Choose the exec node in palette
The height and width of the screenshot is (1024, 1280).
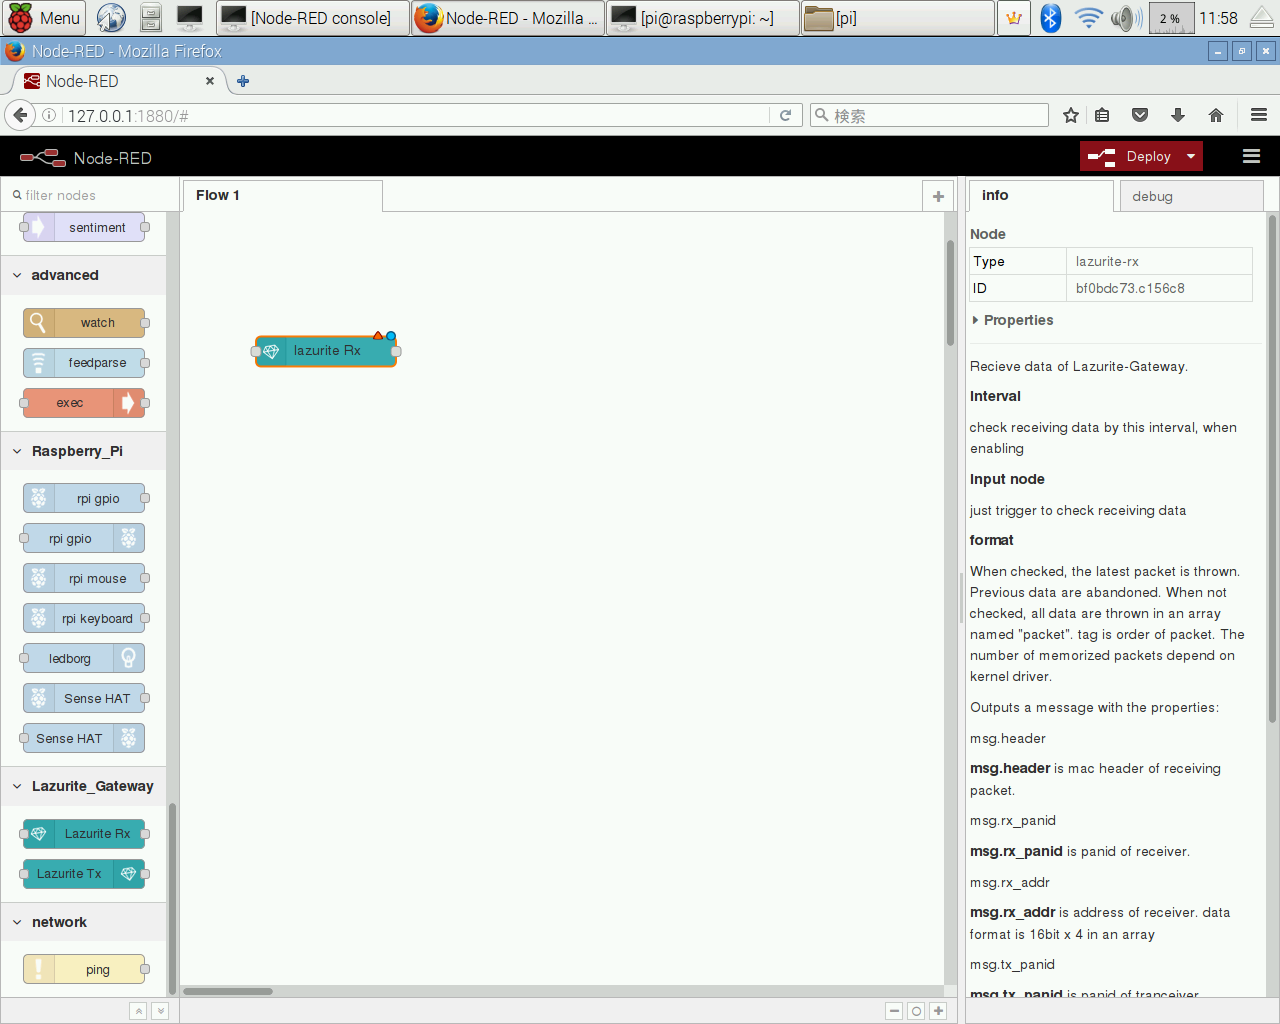(84, 403)
